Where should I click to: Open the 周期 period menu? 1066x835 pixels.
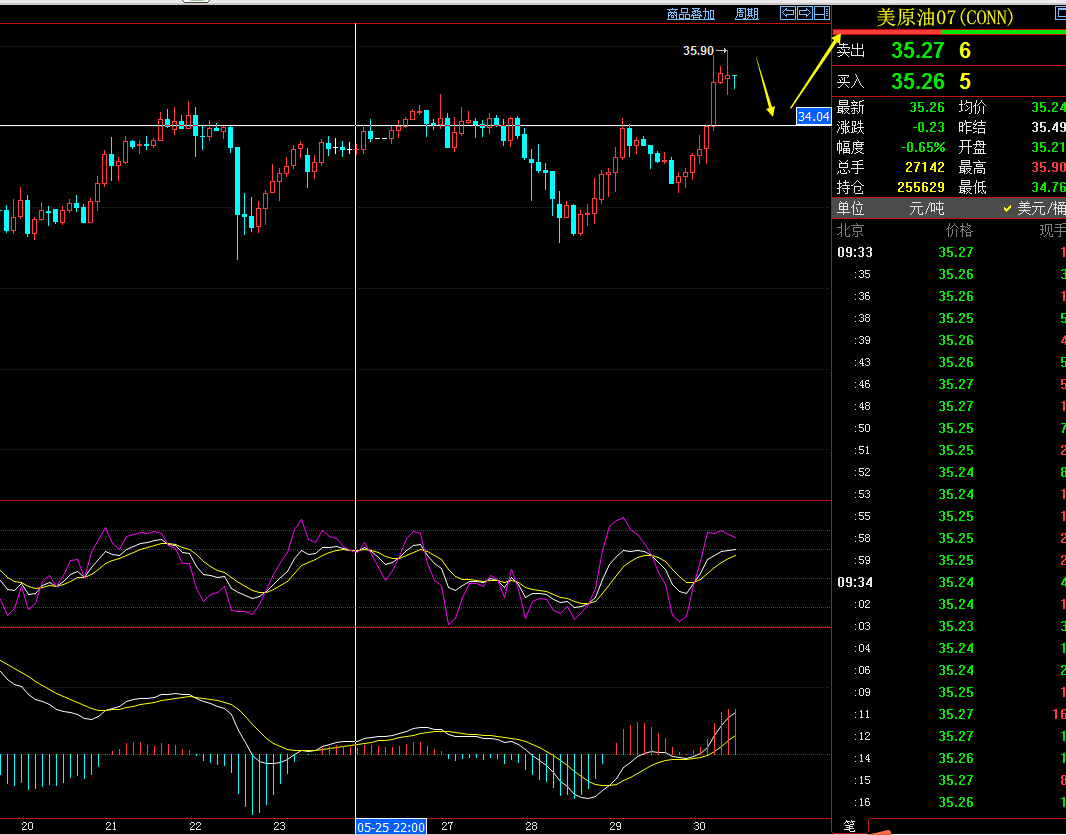[747, 14]
